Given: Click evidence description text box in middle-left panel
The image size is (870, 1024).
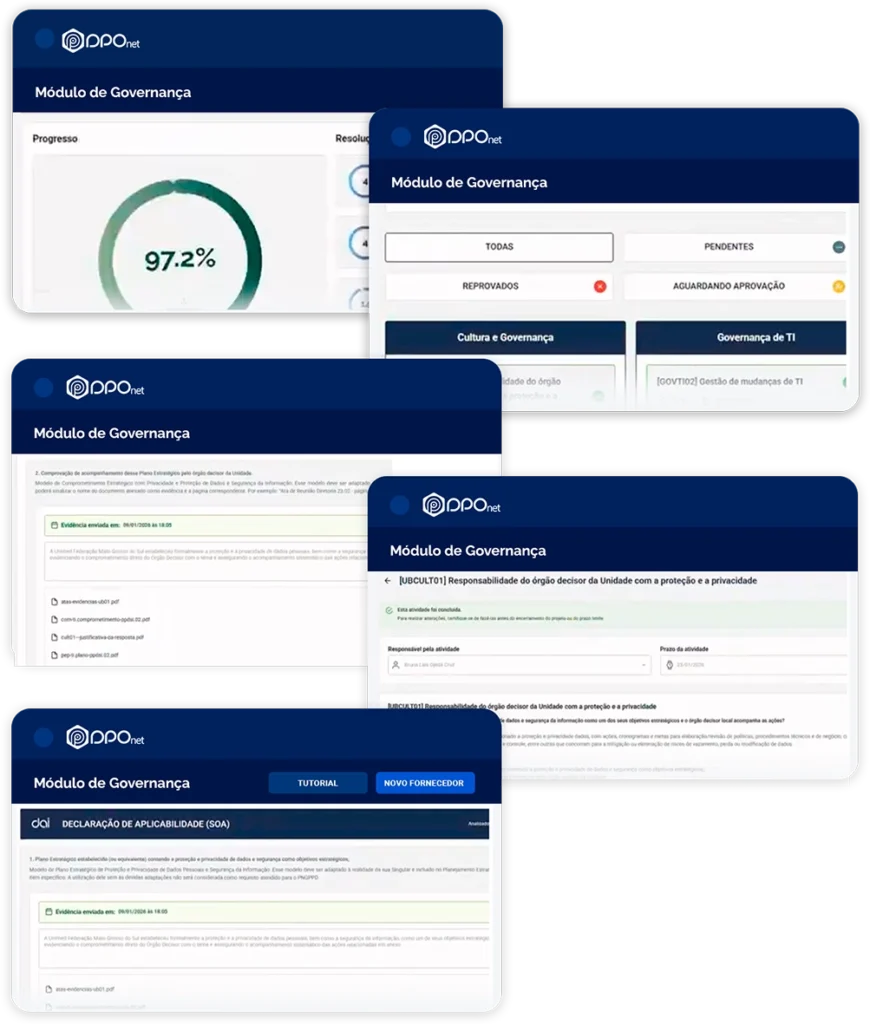Looking at the screenshot, I should pos(206,561).
